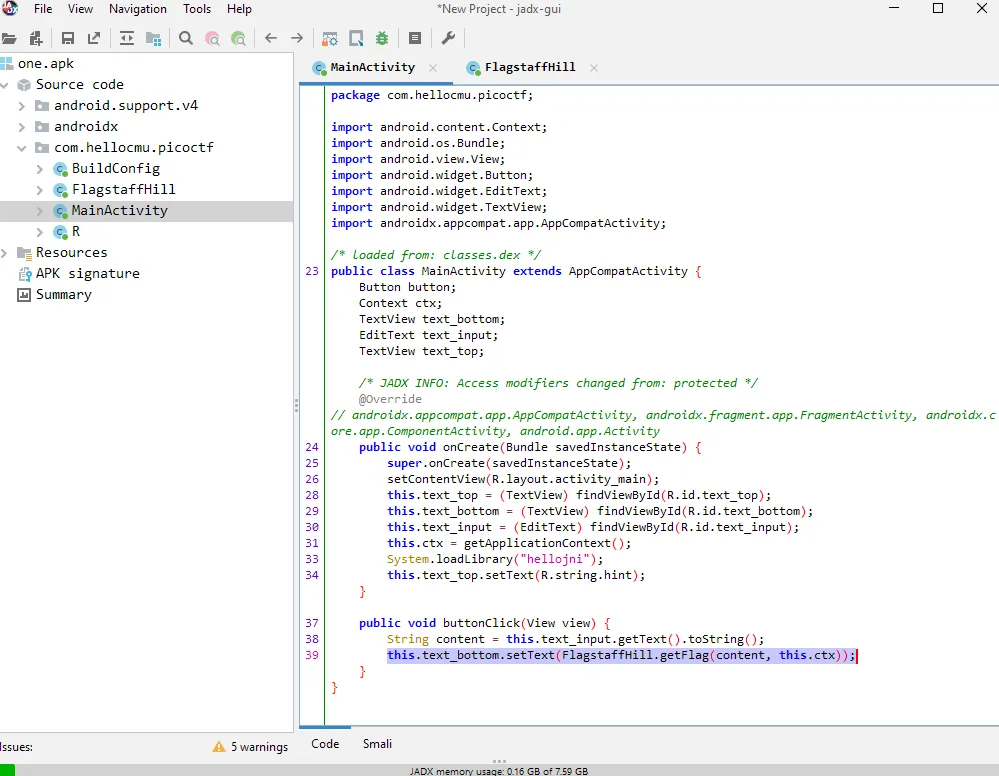Select one.apk in the tree

pos(45,64)
